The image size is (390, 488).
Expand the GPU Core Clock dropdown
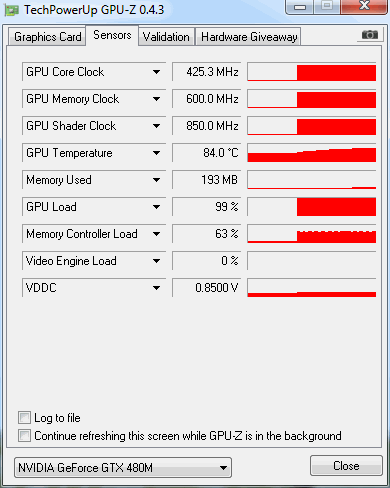click(156, 72)
